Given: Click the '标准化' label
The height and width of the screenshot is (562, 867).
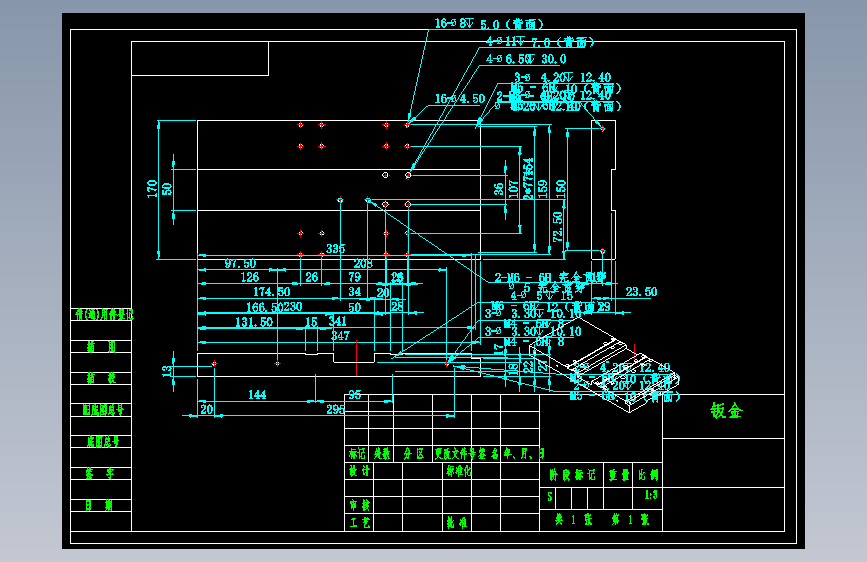Looking at the screenshot, I should (x=458, y=471).
